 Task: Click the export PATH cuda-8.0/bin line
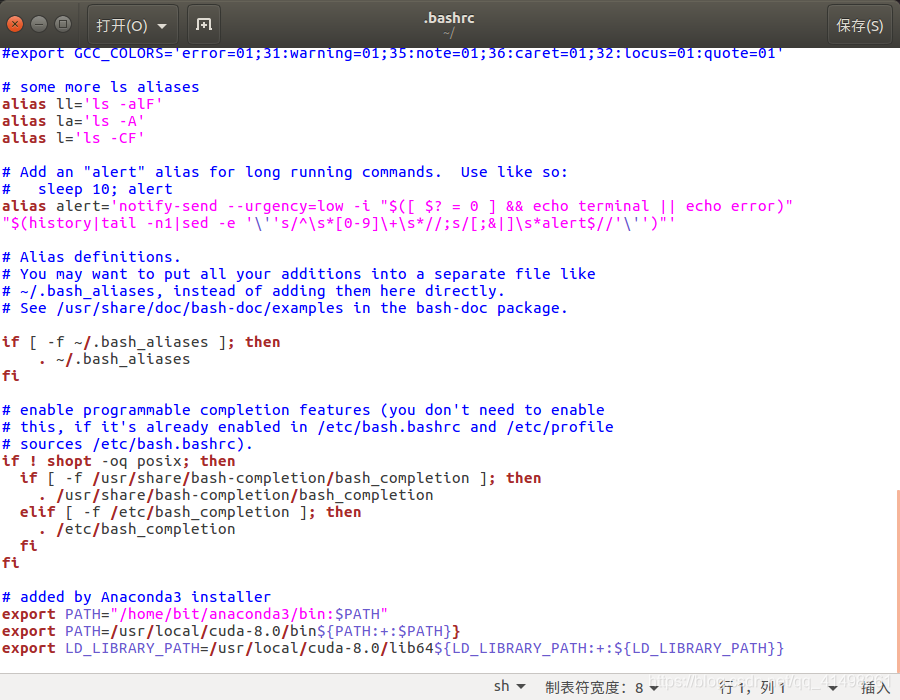tap(231, 631)
